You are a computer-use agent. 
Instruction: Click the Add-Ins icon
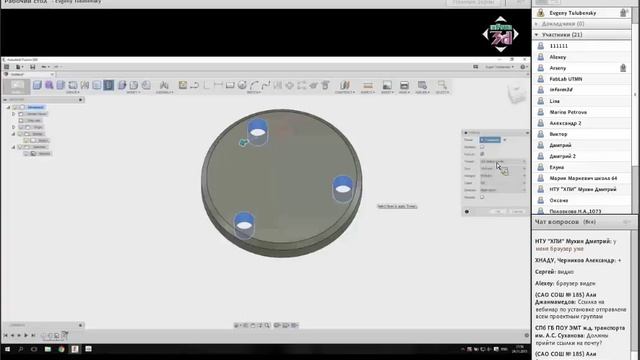(x=422, y=85)
